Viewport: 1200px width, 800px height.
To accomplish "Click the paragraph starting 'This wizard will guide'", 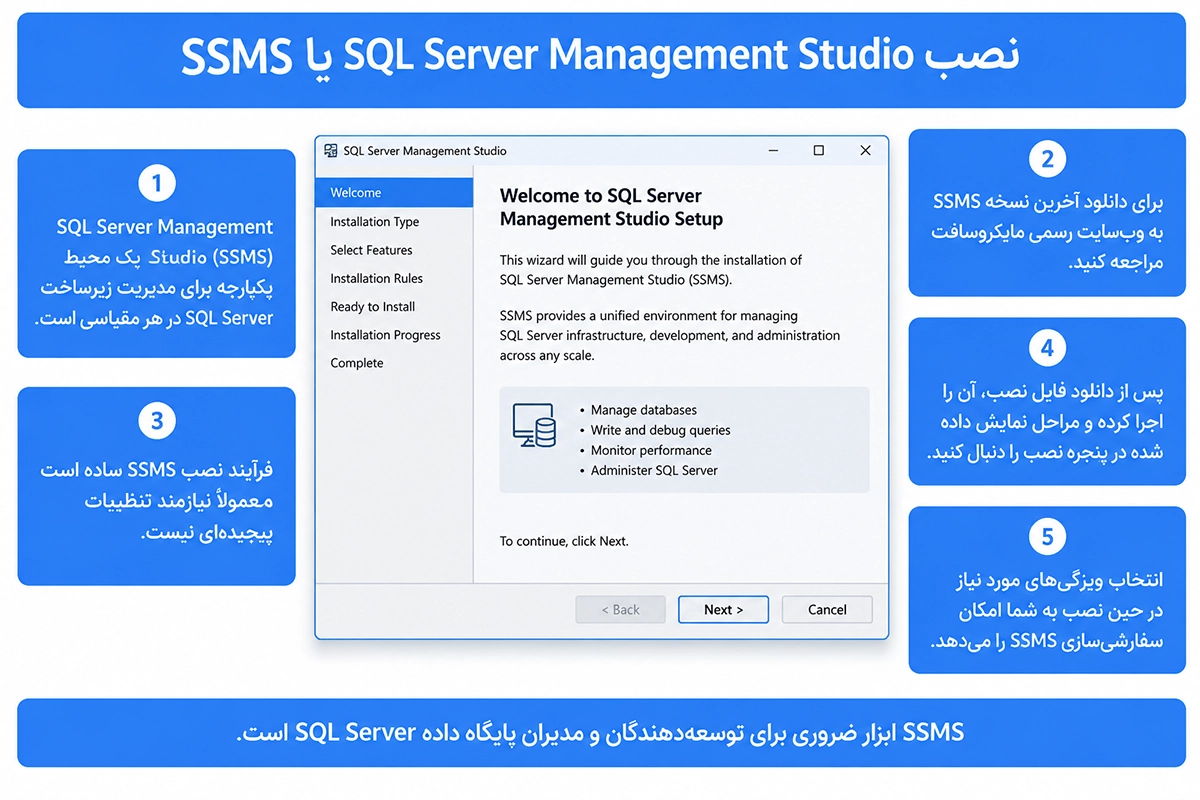I will [x=651, y=269].
